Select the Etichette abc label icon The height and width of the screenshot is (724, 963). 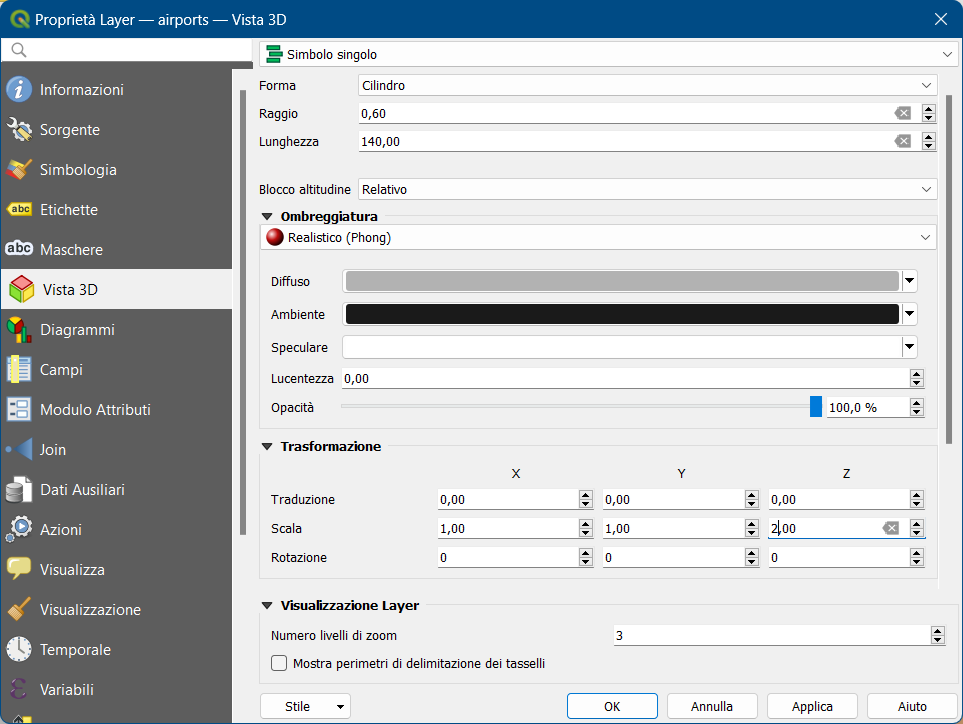(x=19, y=209)
